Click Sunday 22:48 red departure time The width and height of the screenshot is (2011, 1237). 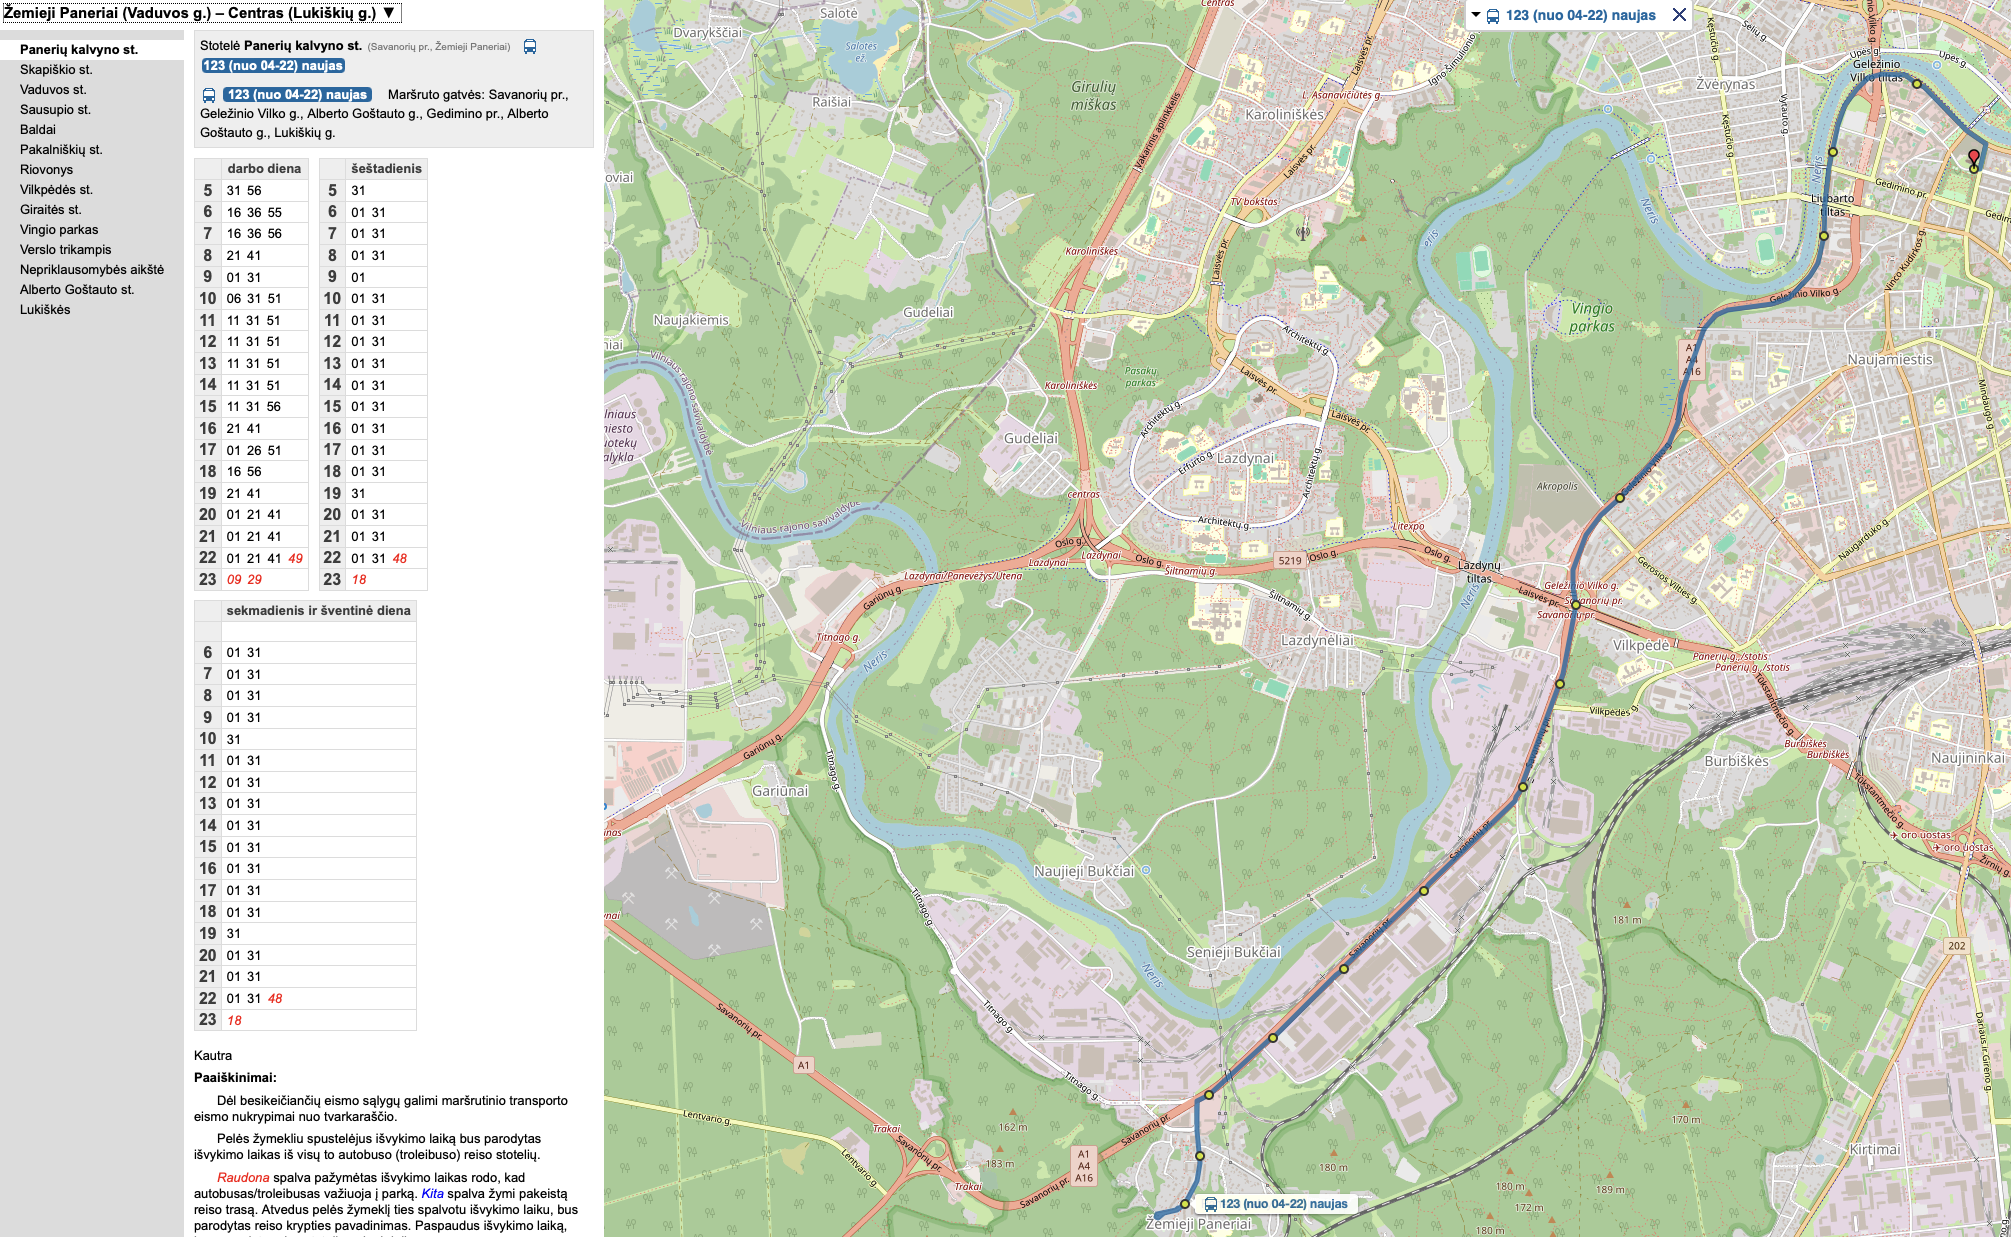[275, 998]
